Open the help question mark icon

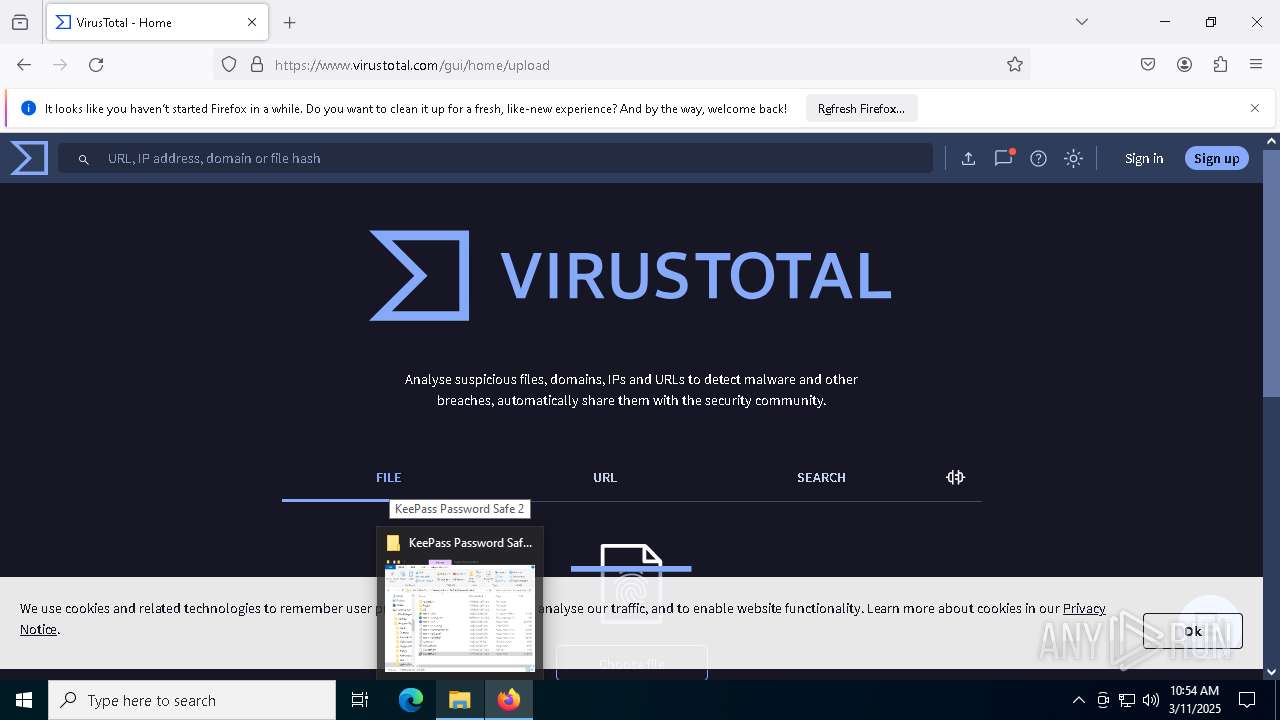point(1038,158)
